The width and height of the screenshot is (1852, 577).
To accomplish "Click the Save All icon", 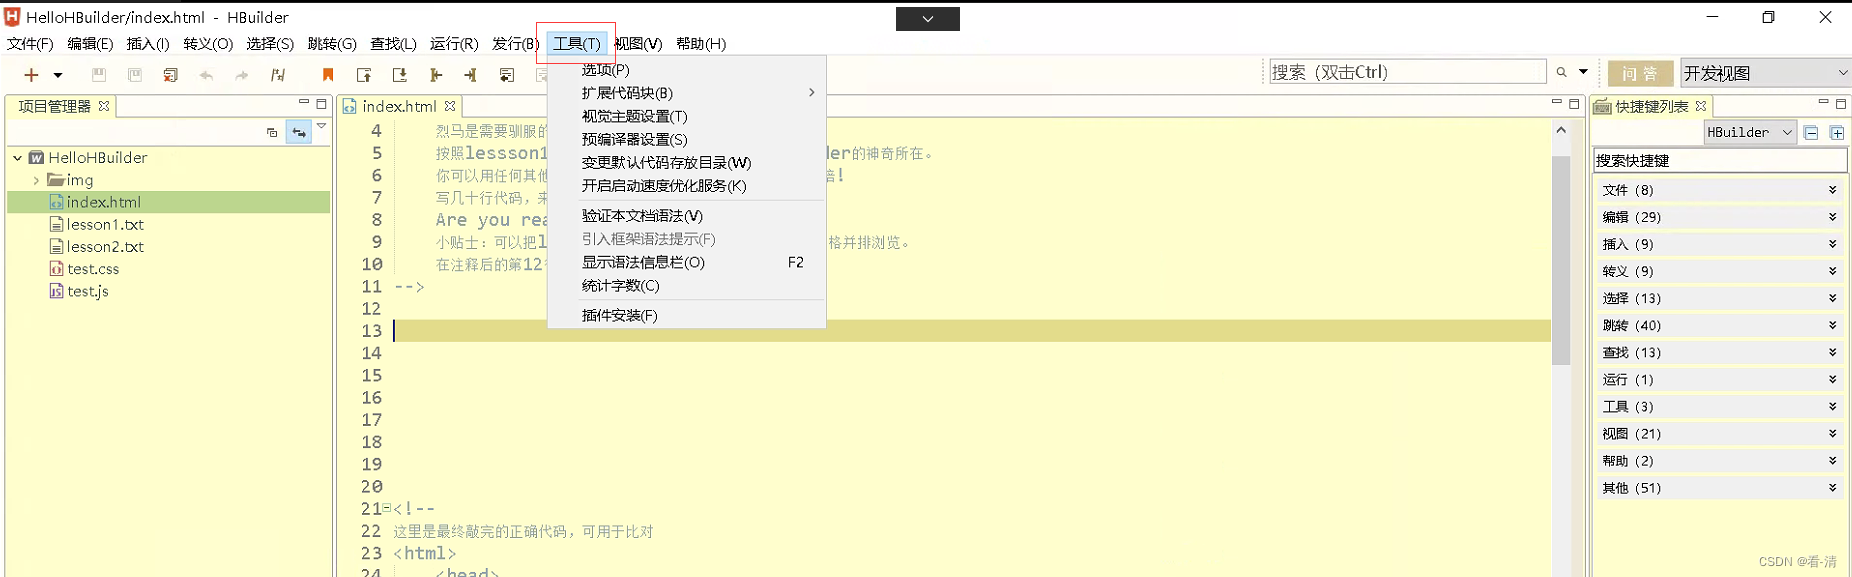I will [135, 75].
